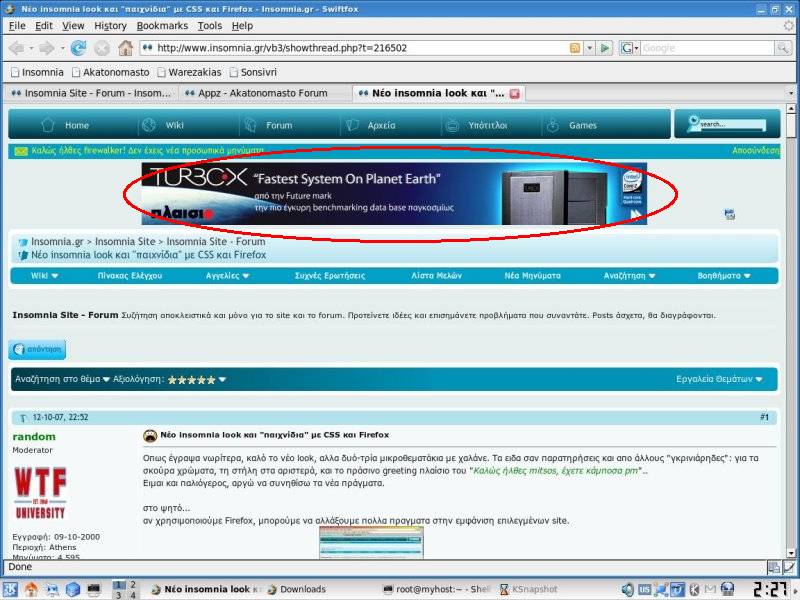Image resolution: width=800 pixels, height=600 pixels.
Task: Switch to root@myhost Shell taskbar window
Action: point(437,589)
